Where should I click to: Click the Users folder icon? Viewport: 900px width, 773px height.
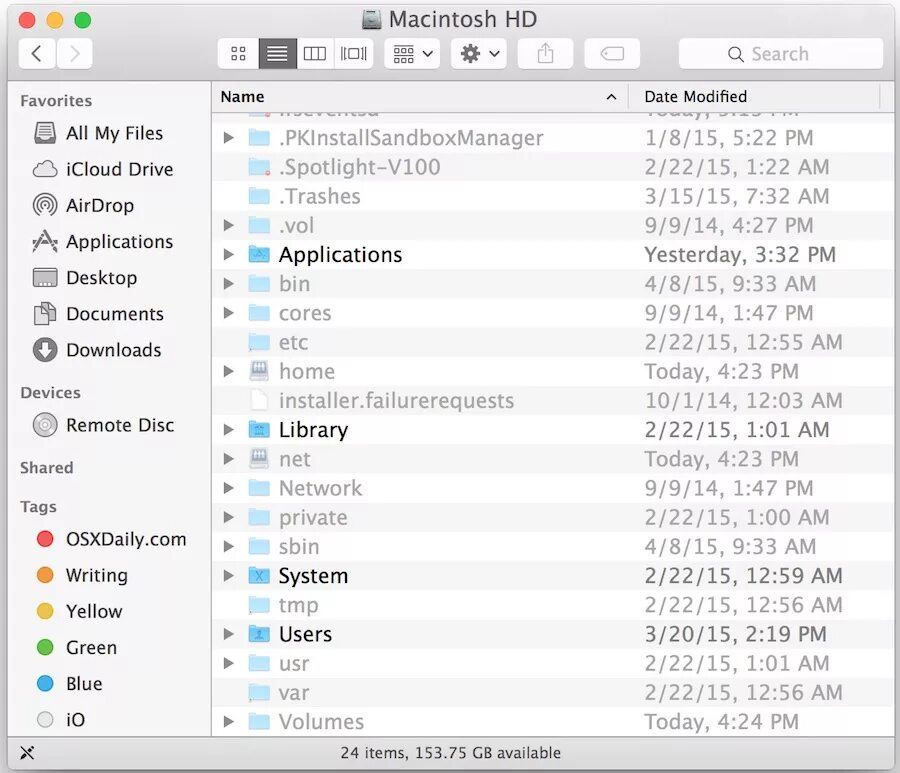click(259, 634)
